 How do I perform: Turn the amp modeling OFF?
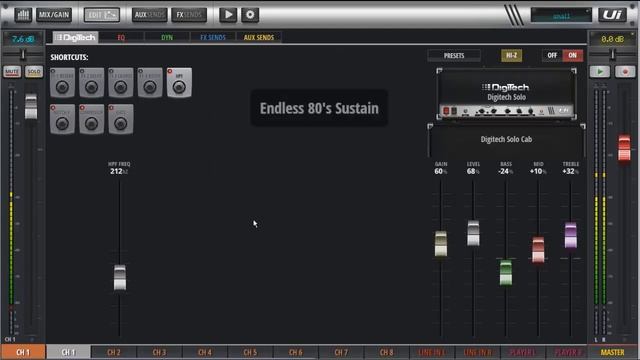coord(552,56)
